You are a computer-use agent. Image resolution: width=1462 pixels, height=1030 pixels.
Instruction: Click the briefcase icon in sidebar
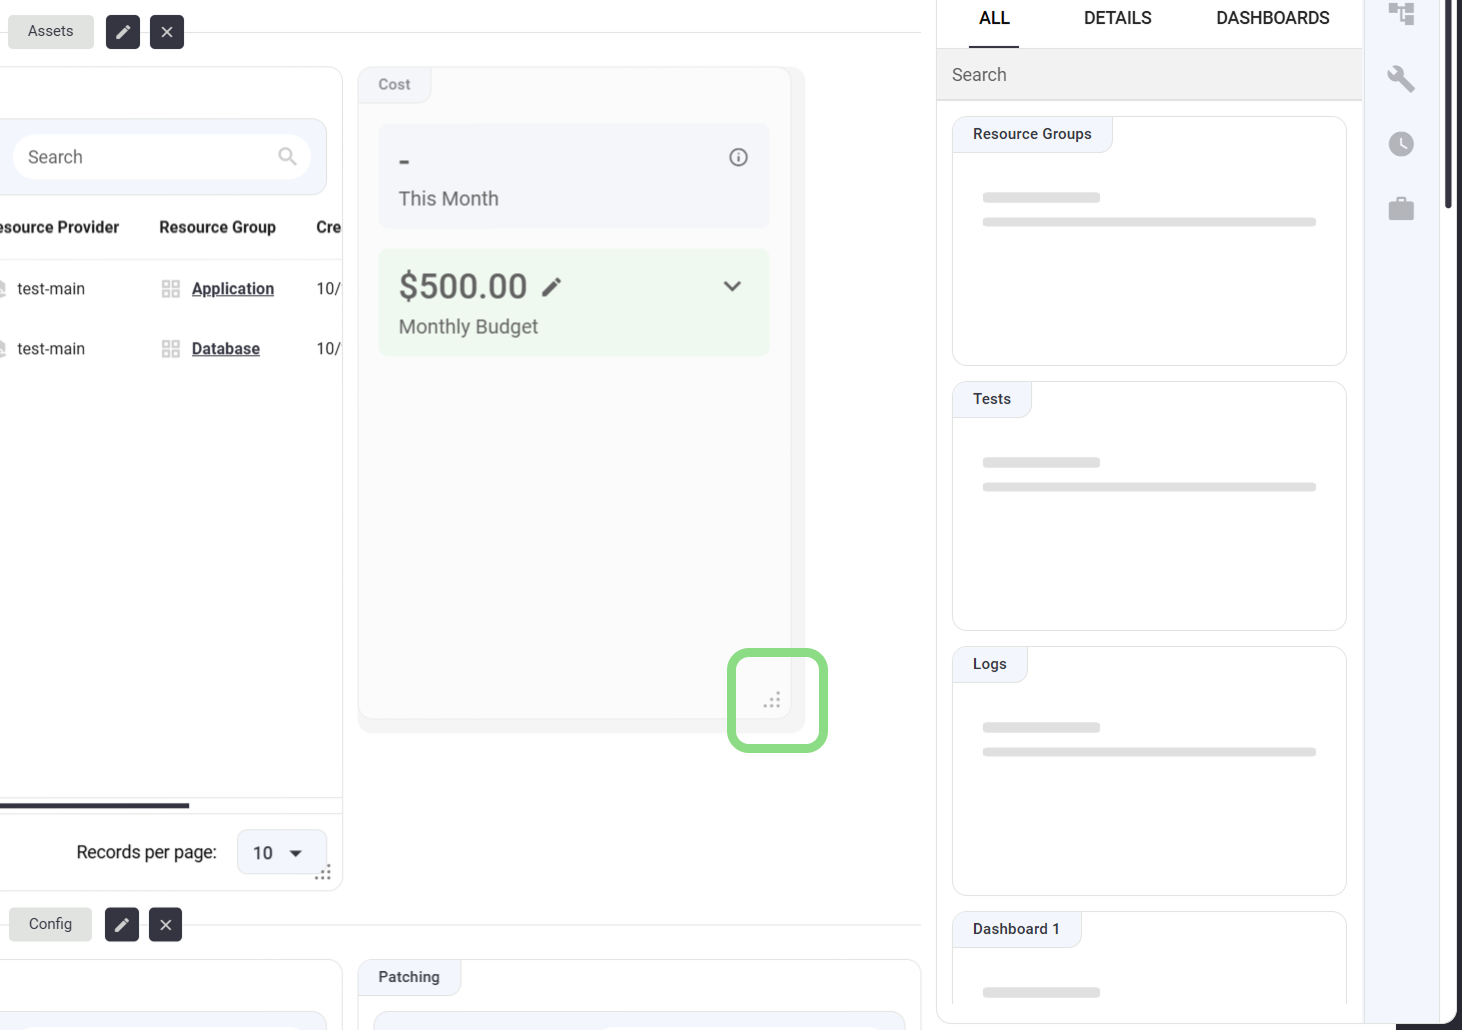pyautogui.click(x=1401, y=208)
